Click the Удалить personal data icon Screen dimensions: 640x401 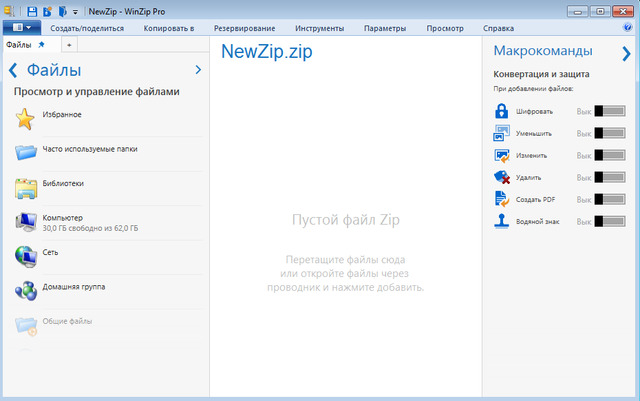pos(502,177)
